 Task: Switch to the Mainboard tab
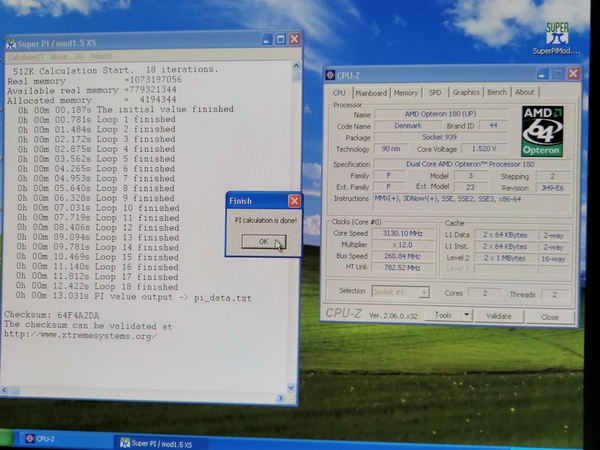click(371, 93)
